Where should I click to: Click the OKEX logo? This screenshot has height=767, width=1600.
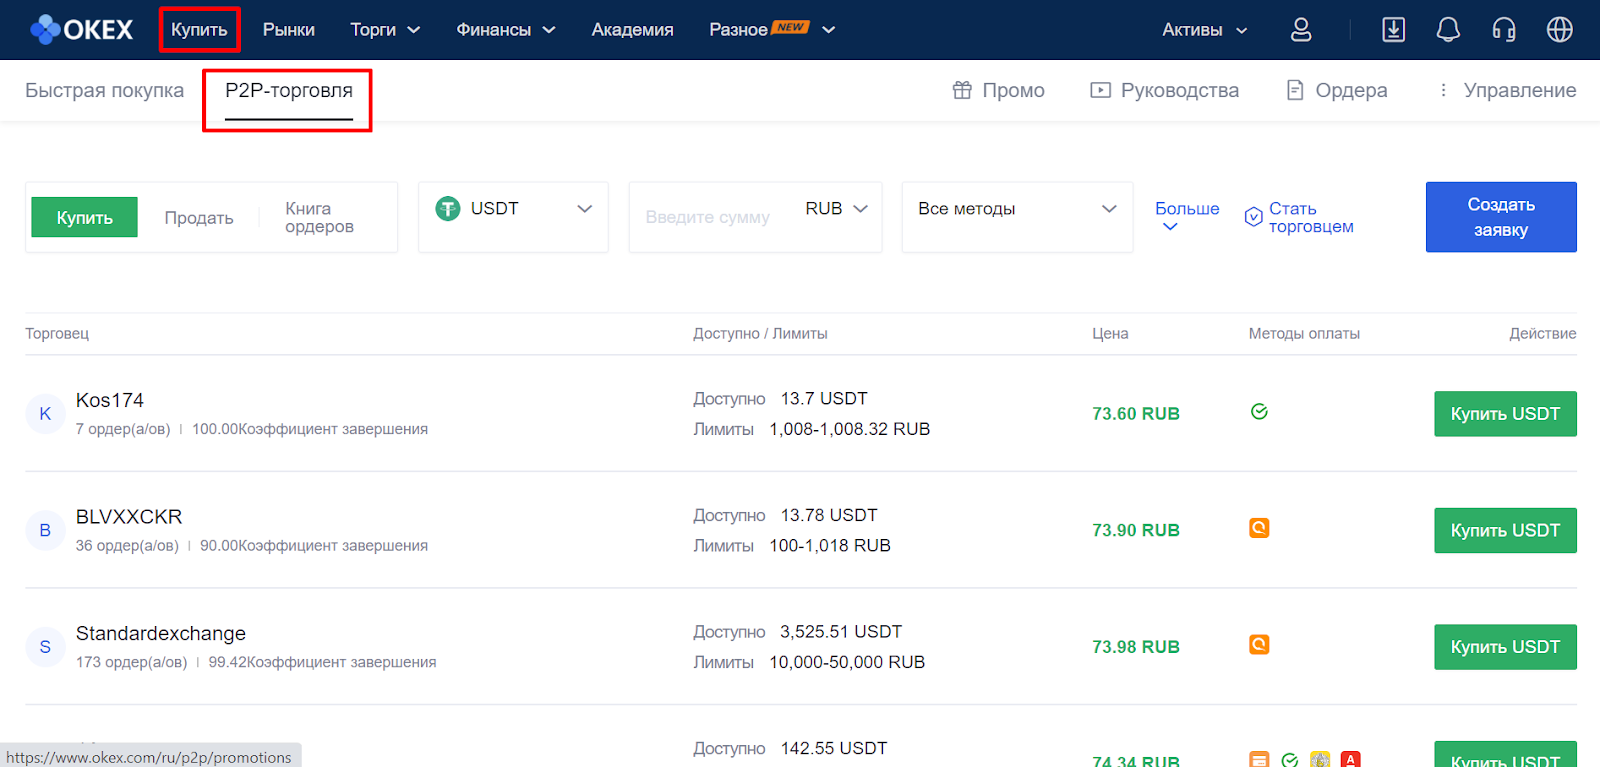(x=81, y=30)
